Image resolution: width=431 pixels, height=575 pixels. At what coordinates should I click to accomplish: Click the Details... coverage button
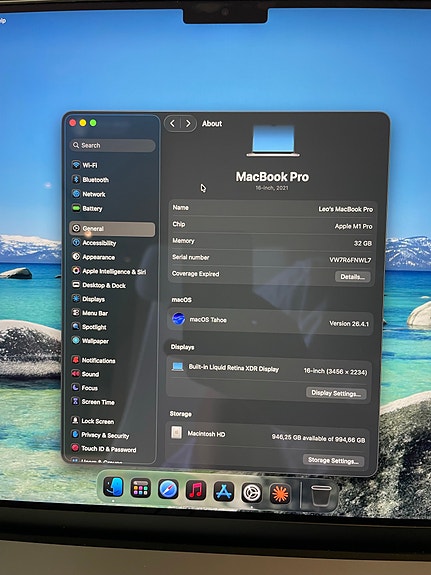coord(352,277)
